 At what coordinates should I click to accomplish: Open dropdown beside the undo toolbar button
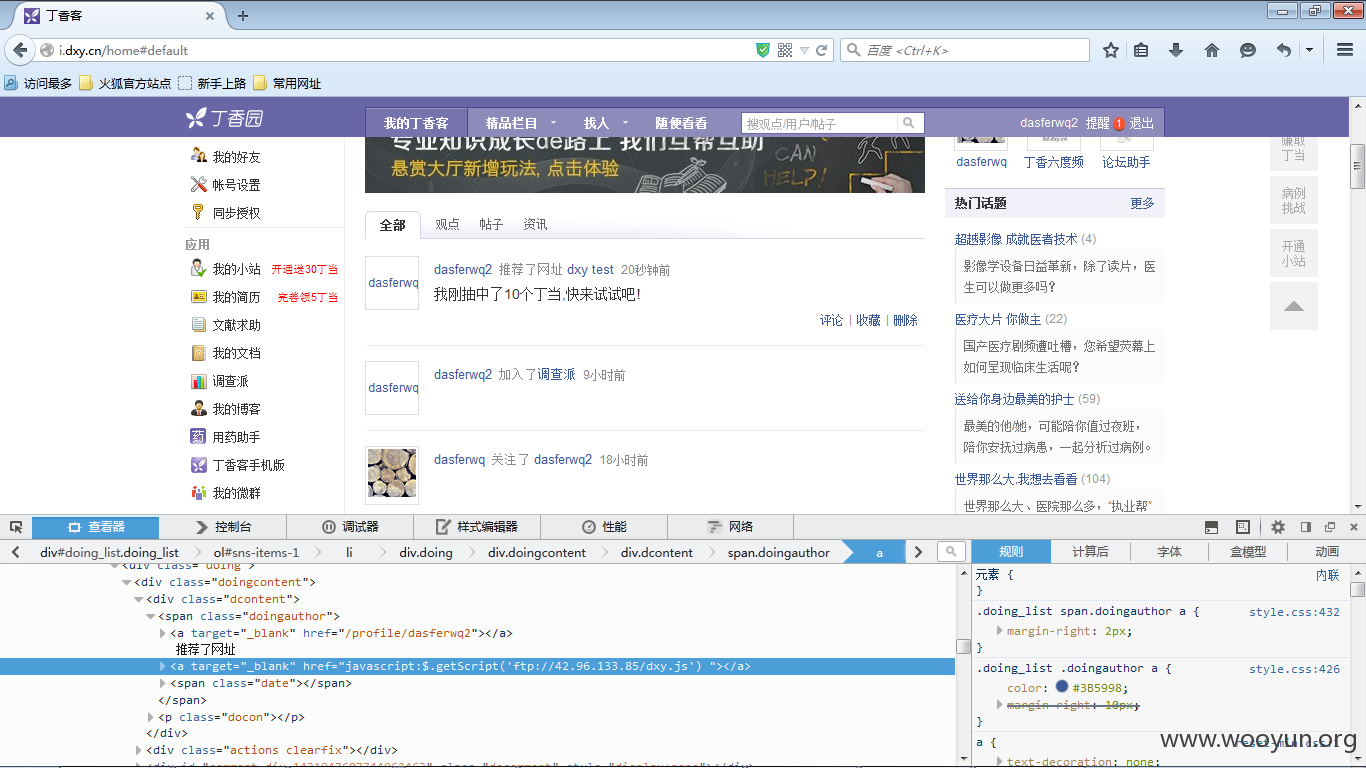tap(1309, 50)
